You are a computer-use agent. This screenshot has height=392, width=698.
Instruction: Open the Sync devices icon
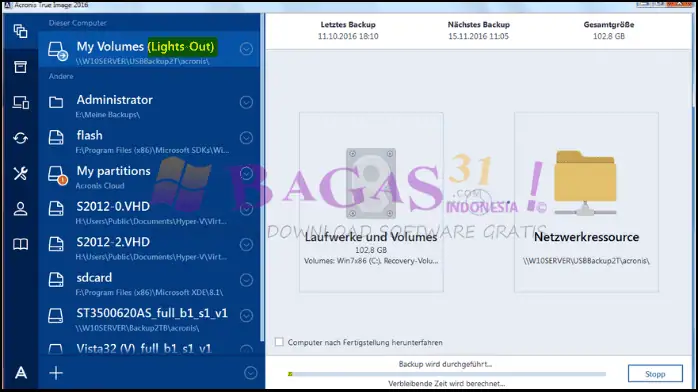point(20,102)
